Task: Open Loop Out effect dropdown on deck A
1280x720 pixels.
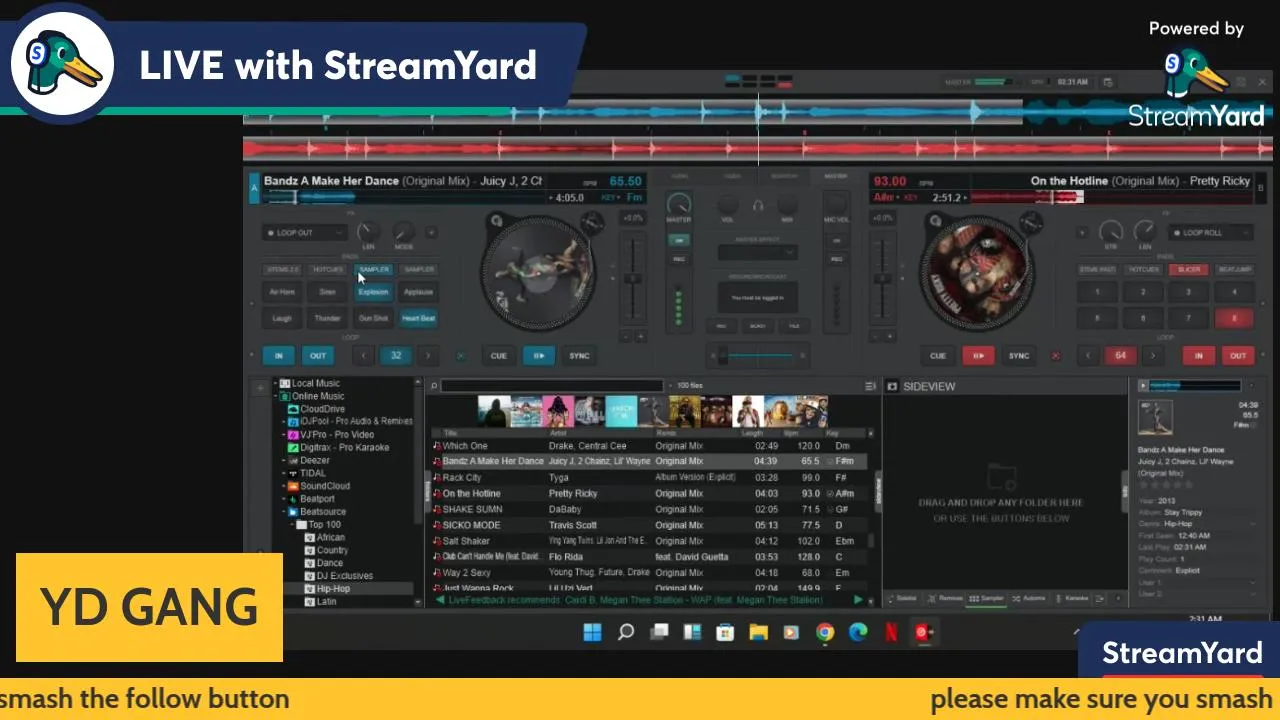Action: pyautogui.click(x=304, y=232)
